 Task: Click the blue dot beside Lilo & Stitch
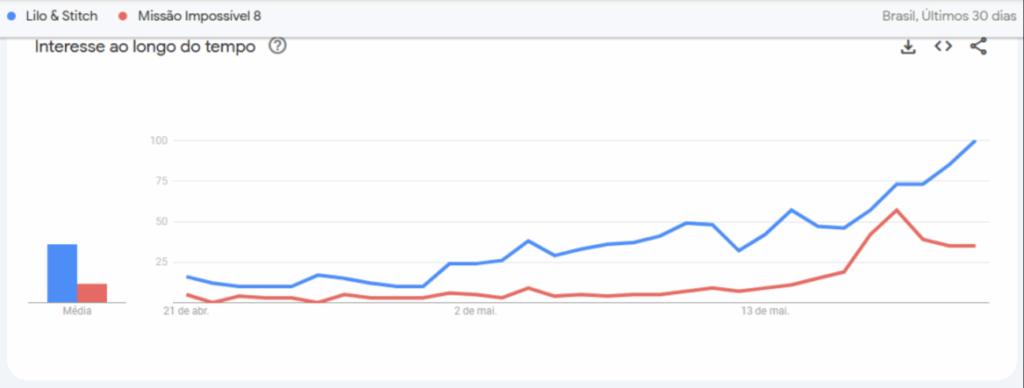point(12,16)
